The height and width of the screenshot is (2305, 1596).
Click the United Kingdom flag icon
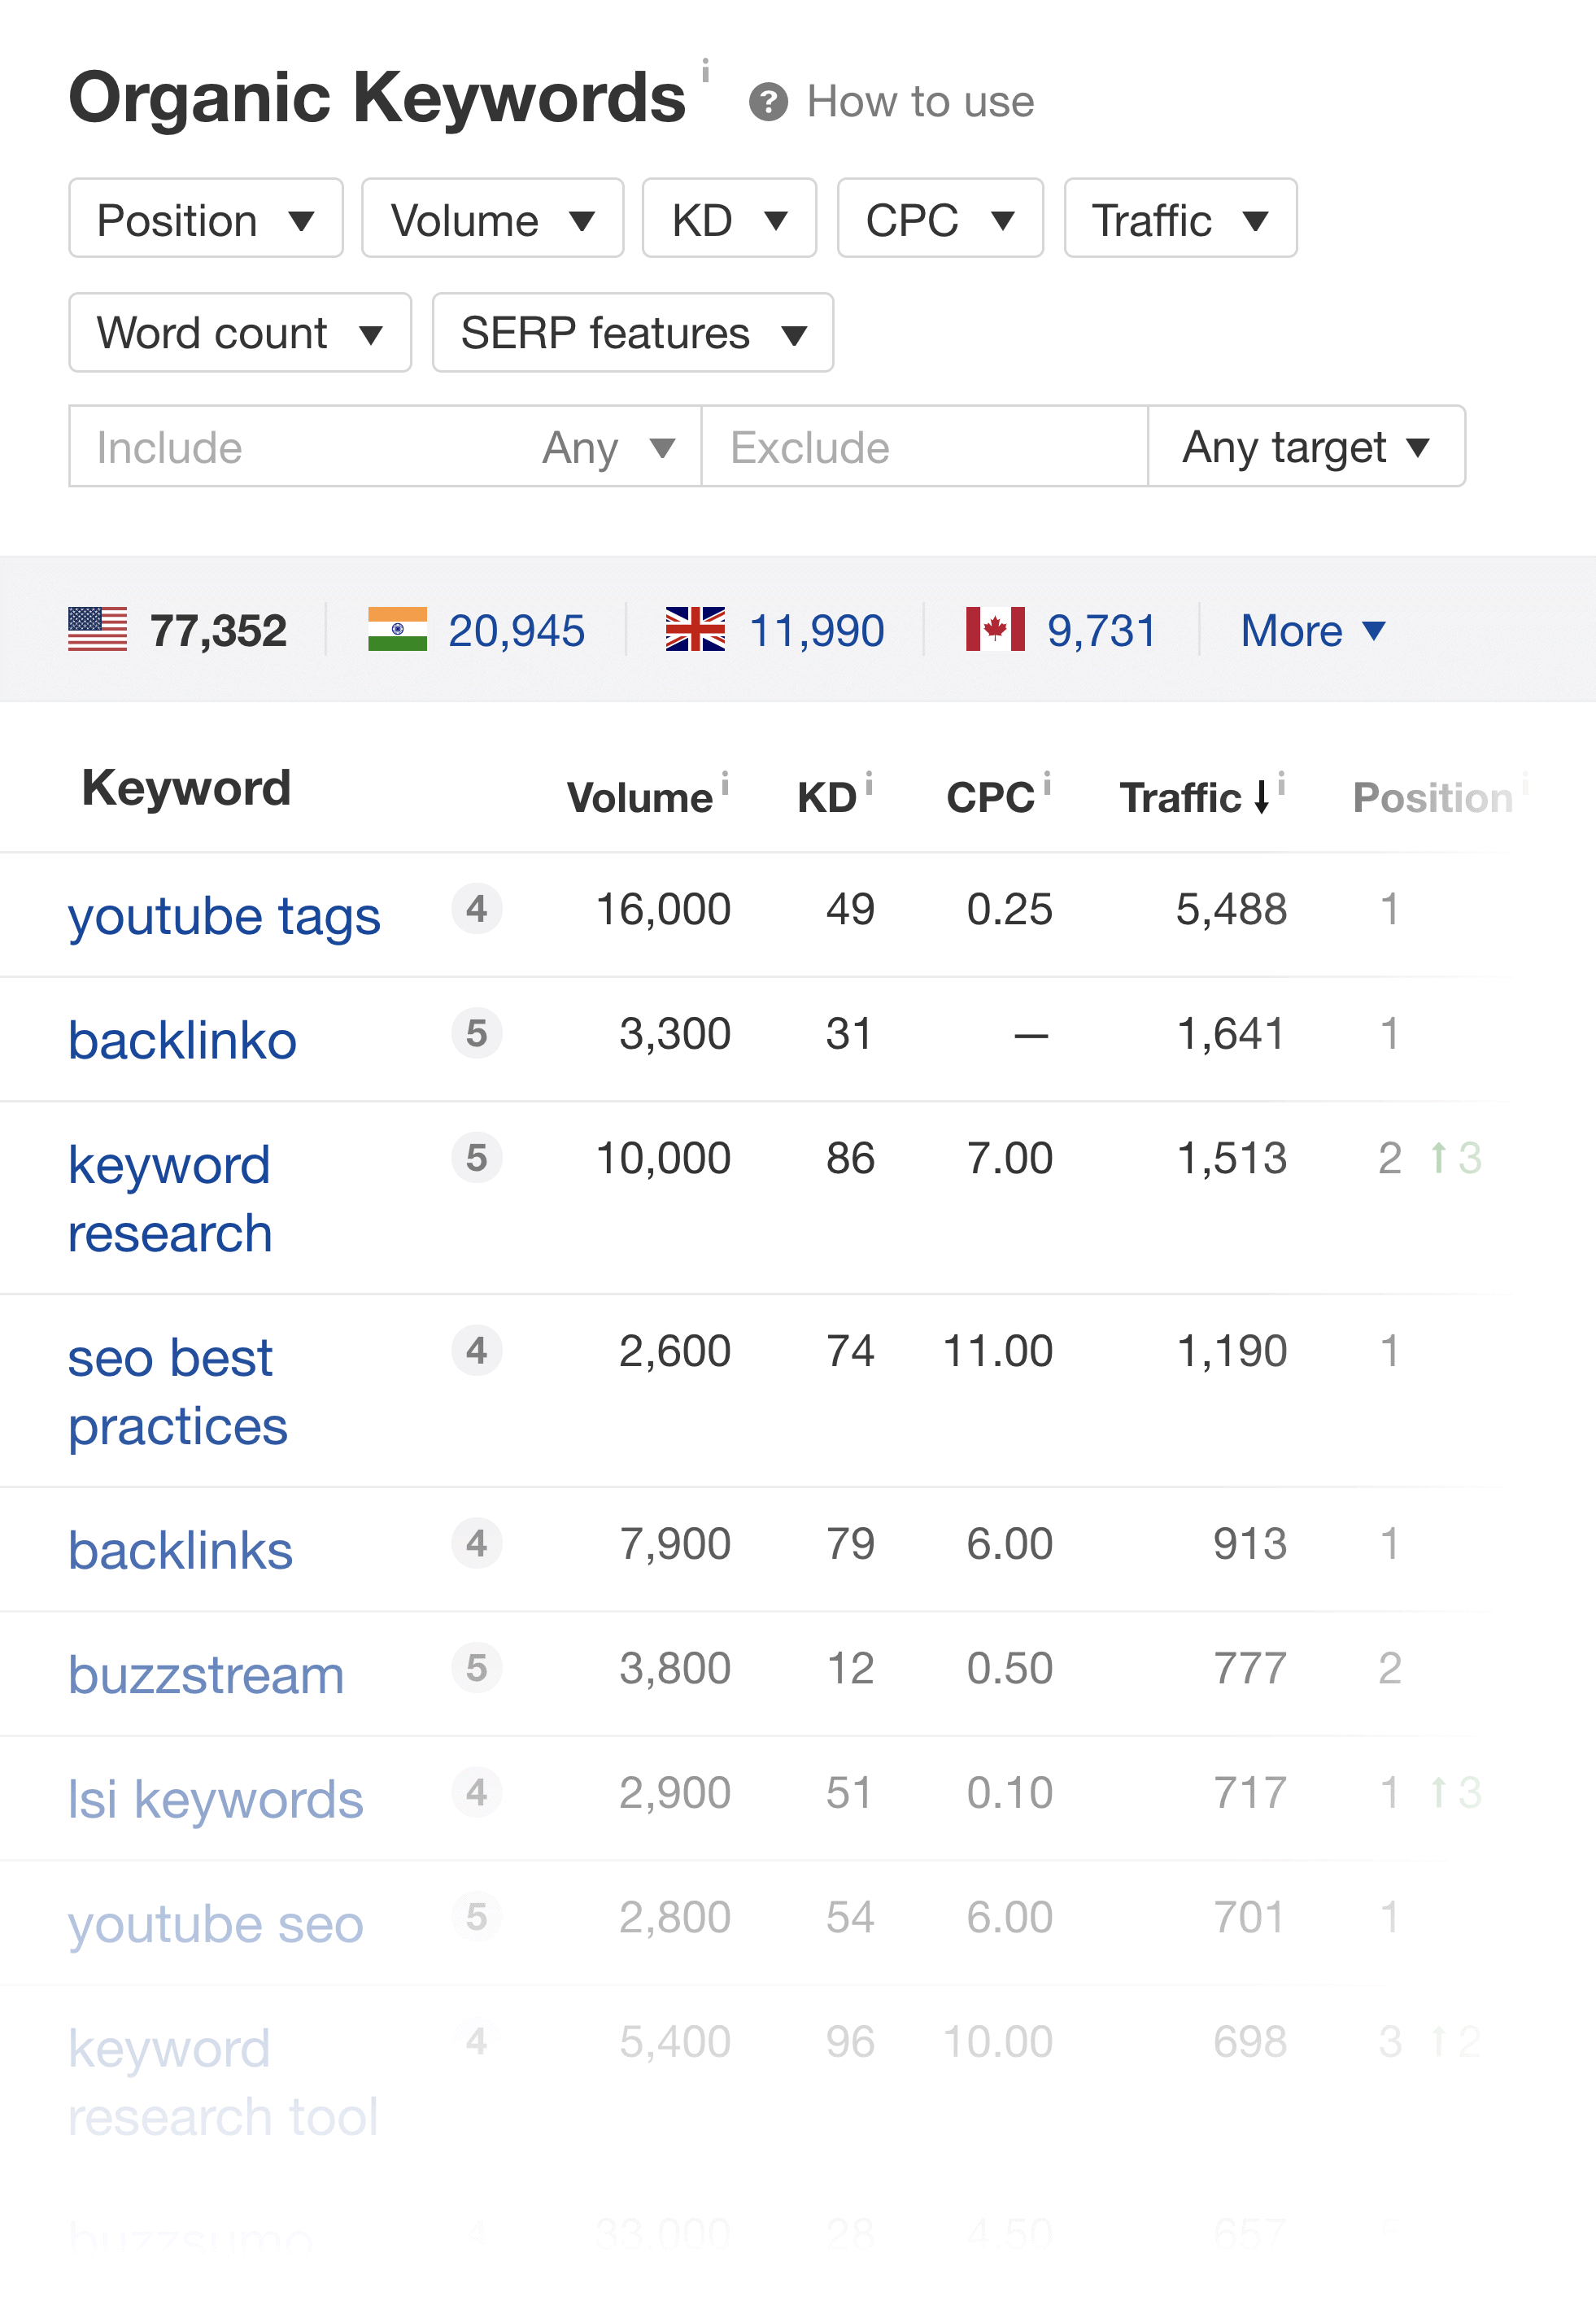coord(695,630)
